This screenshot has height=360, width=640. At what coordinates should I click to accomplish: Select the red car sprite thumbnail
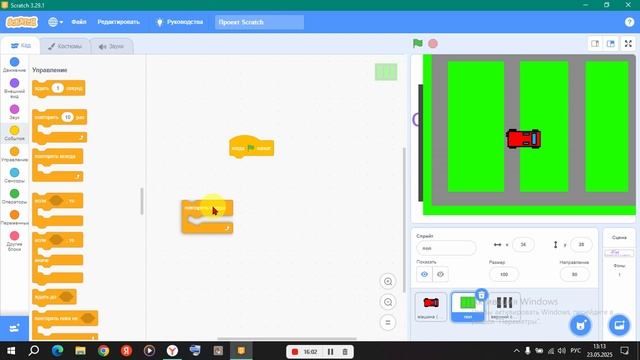[x=431, y=306]
